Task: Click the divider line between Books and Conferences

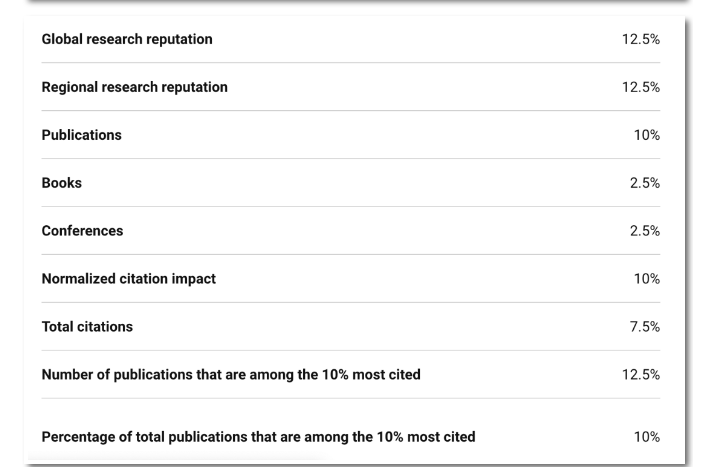Action: (x=350, y=207)
